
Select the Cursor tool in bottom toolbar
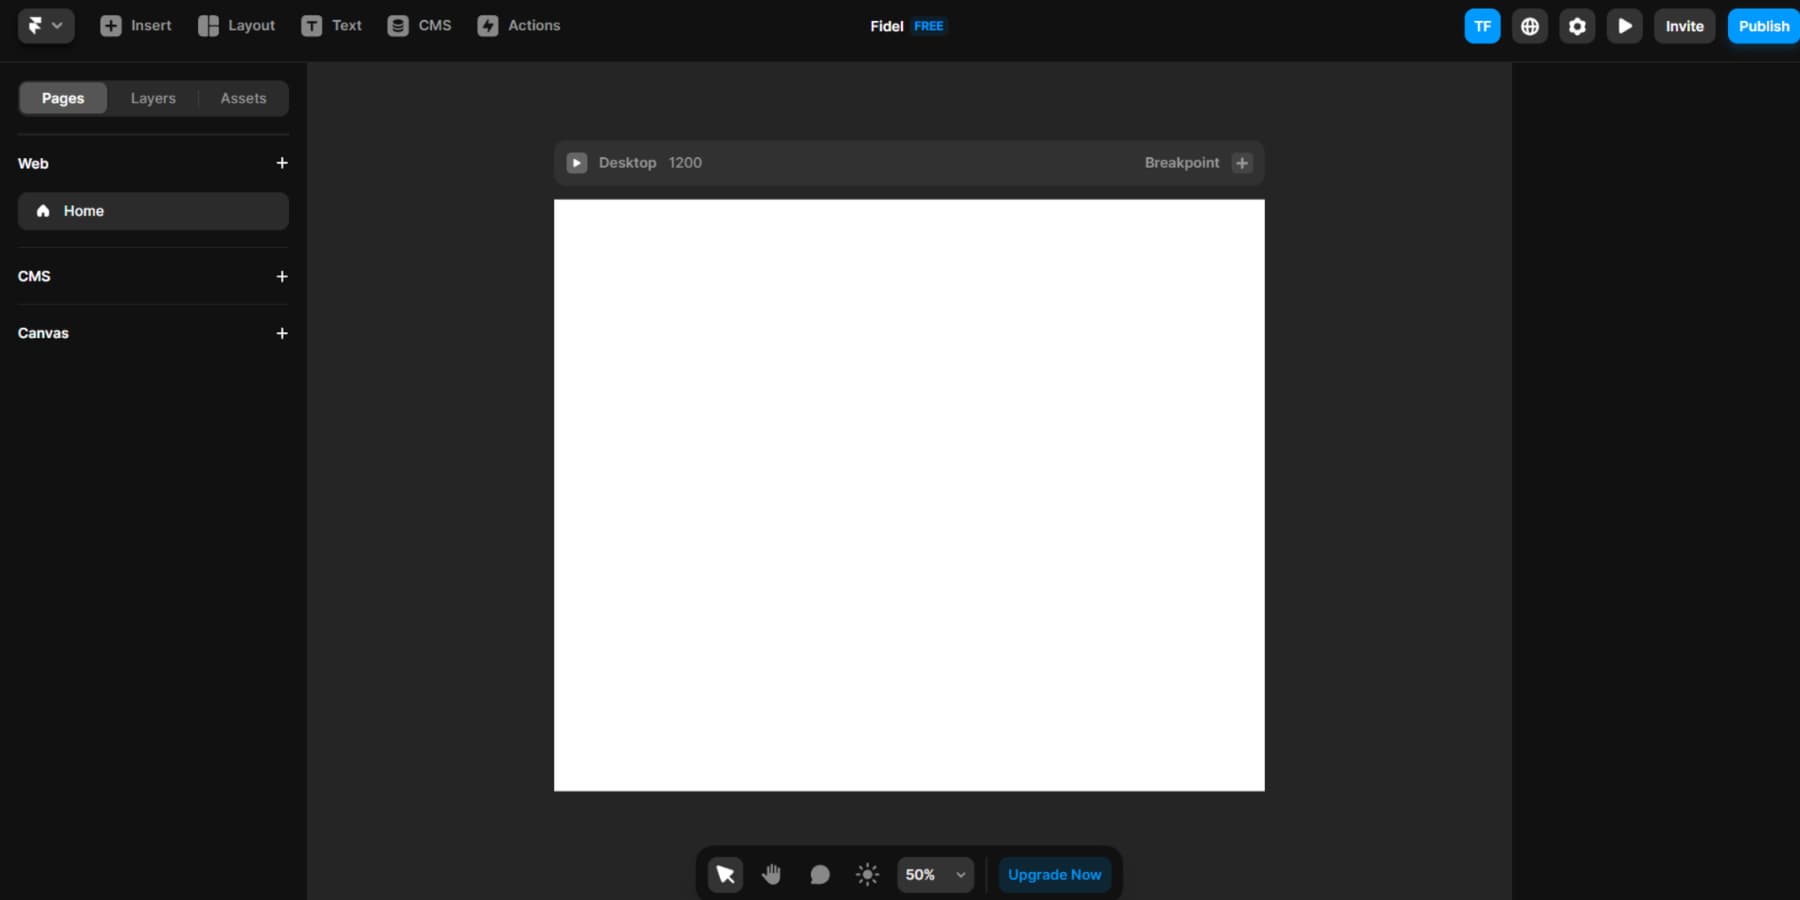(x=725, y=874)
